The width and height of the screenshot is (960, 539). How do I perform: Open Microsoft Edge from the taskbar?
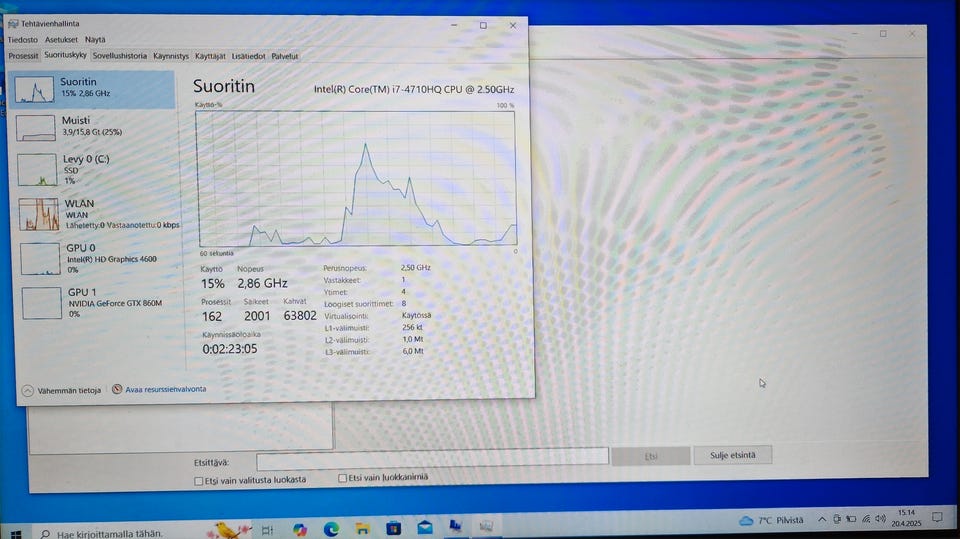pos(331,529)
